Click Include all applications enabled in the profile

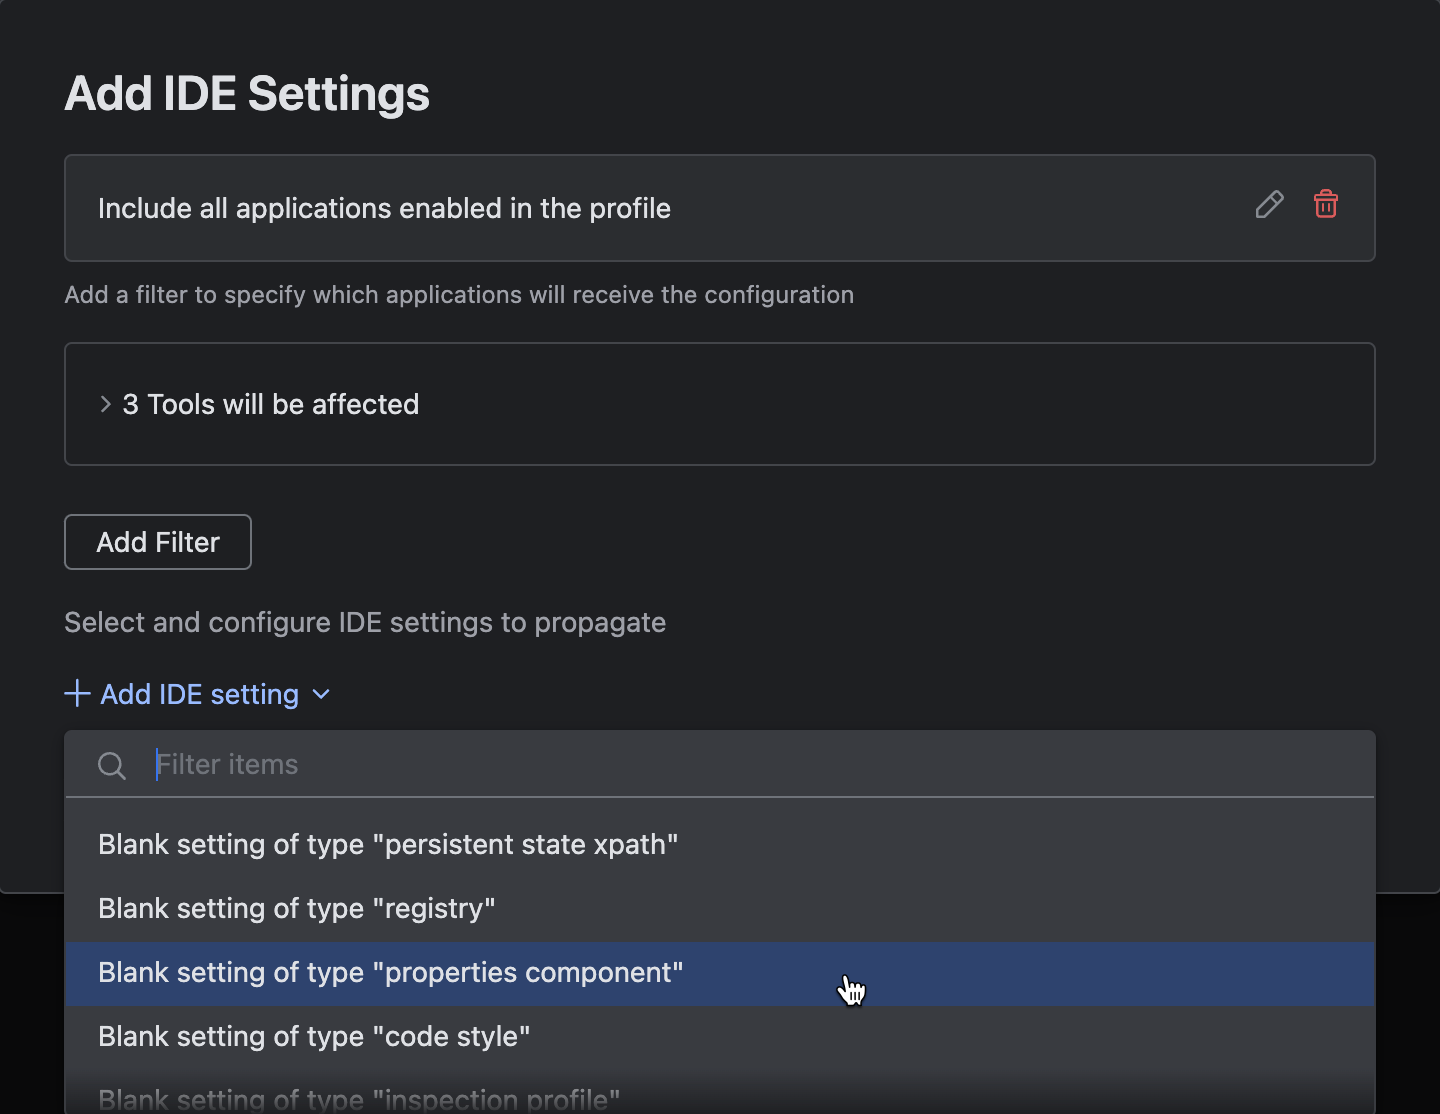click(x=384, y=208)
